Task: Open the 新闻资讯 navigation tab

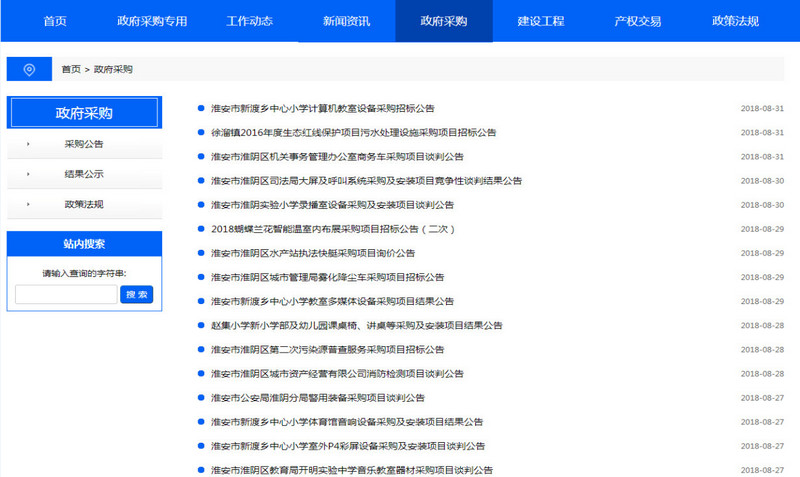Action: coord(346,21)
